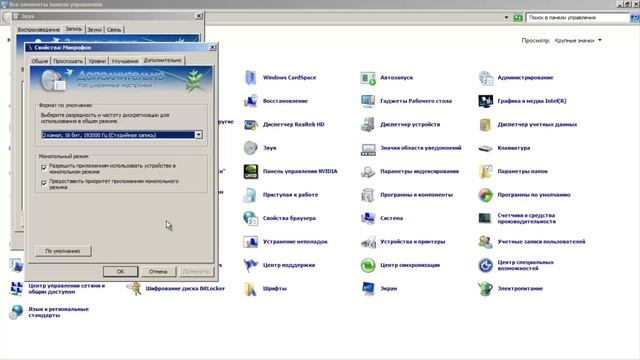Open the Windows CardSpace icon
640x360 pixels.
point(250,78)
